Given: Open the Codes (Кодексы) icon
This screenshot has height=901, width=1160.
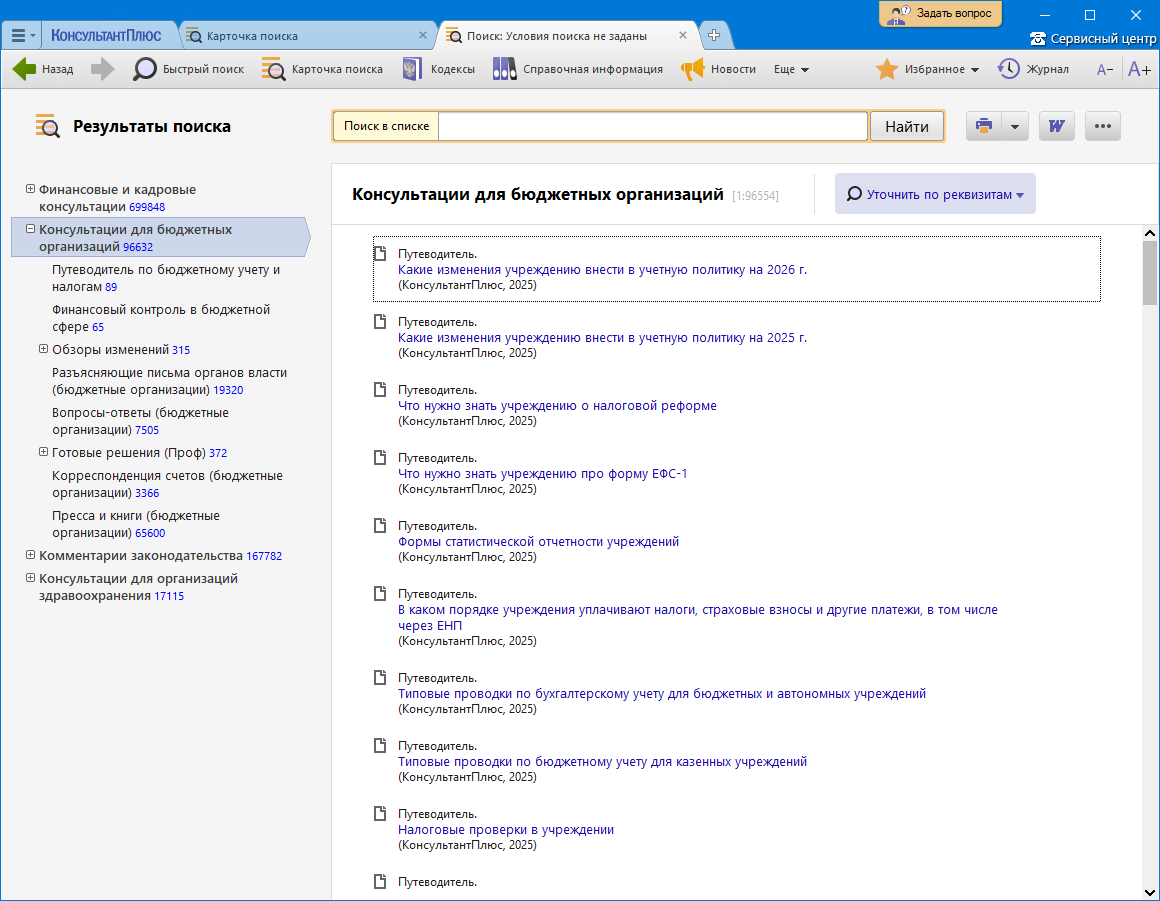Looking at the screenshot, I should click(x=410, y=69).
